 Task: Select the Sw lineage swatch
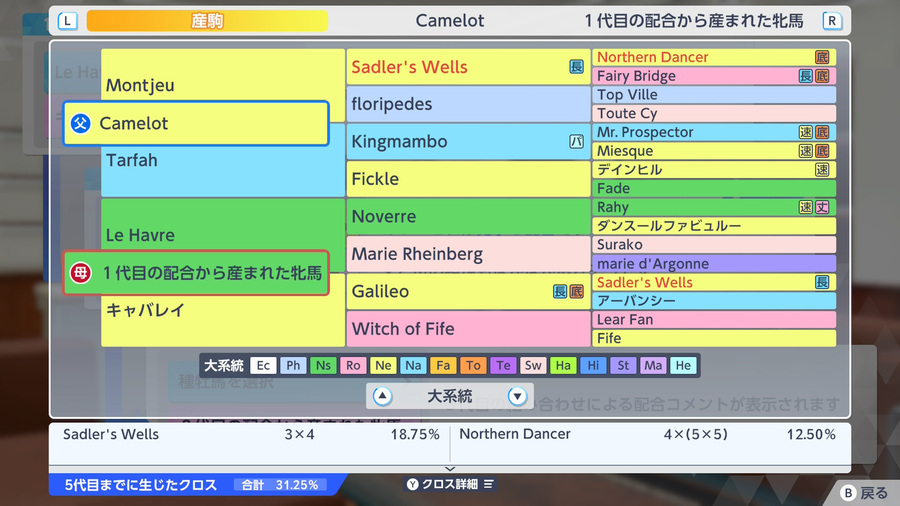click(x=533, y=365)
